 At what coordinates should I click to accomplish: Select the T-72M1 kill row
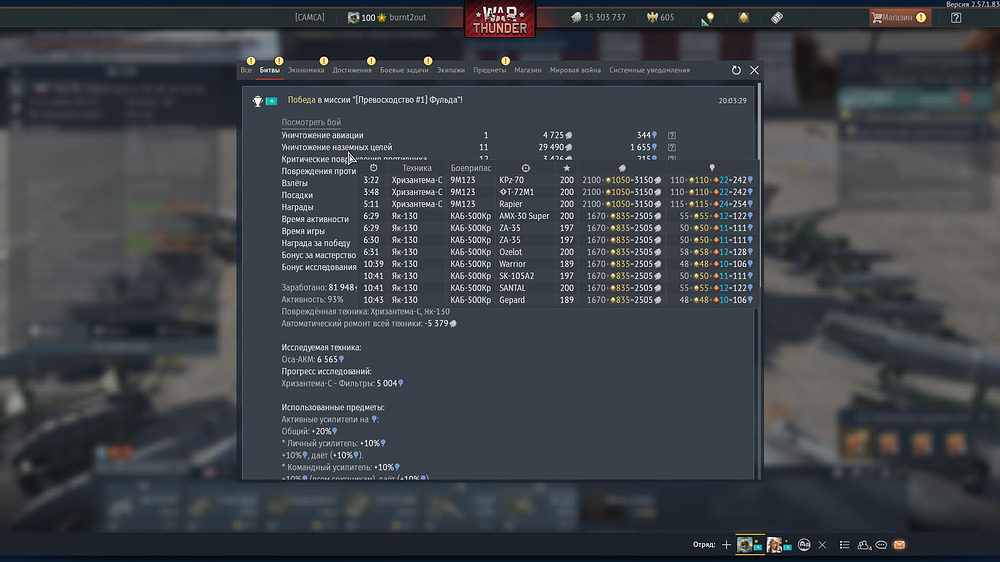[x=558, y=192]
